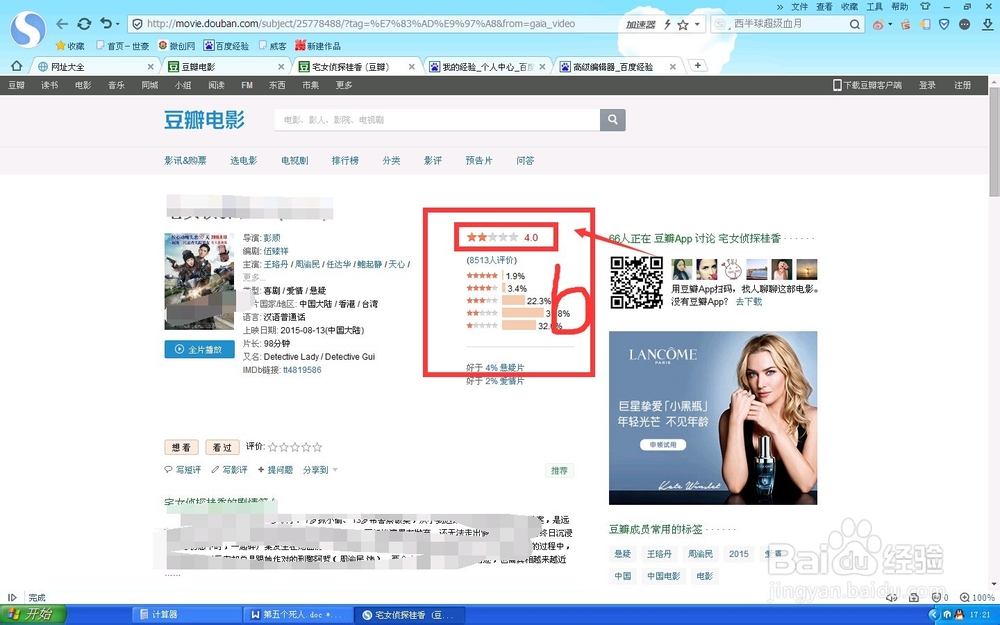This screenshot has width=1000, height=625.
Task: Toggle the 看过 status button
Action: tap(222, 447)
